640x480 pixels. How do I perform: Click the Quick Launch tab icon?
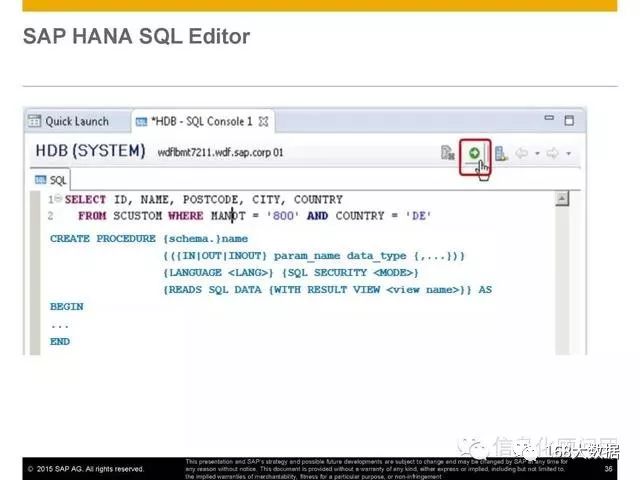click(x=34, y=121)
